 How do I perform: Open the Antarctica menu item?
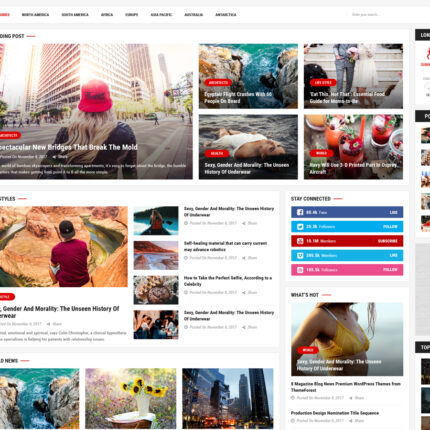tap(226, 15)
